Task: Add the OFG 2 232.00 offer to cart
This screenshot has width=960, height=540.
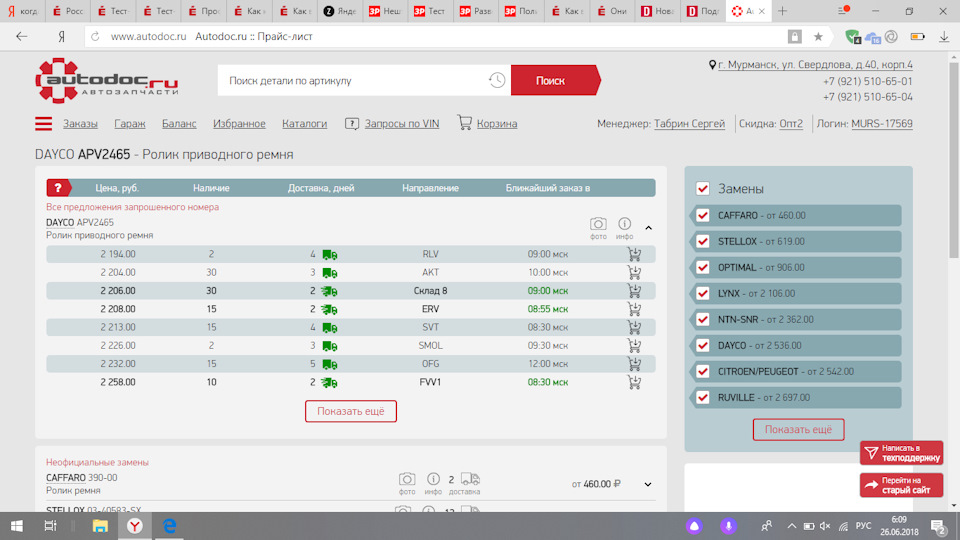Action: (634, 364)
